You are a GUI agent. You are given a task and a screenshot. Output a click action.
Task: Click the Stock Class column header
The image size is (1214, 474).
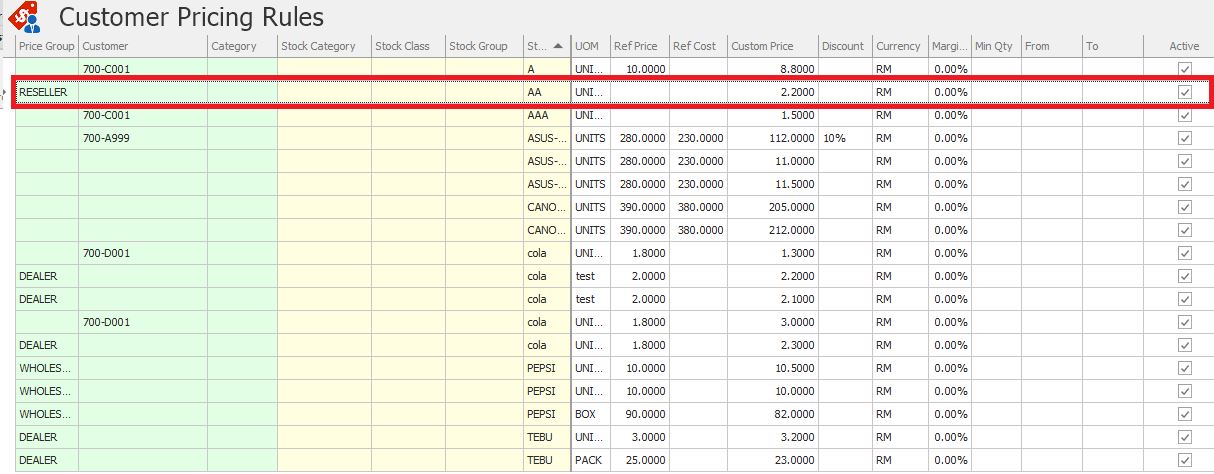point(409,46)
